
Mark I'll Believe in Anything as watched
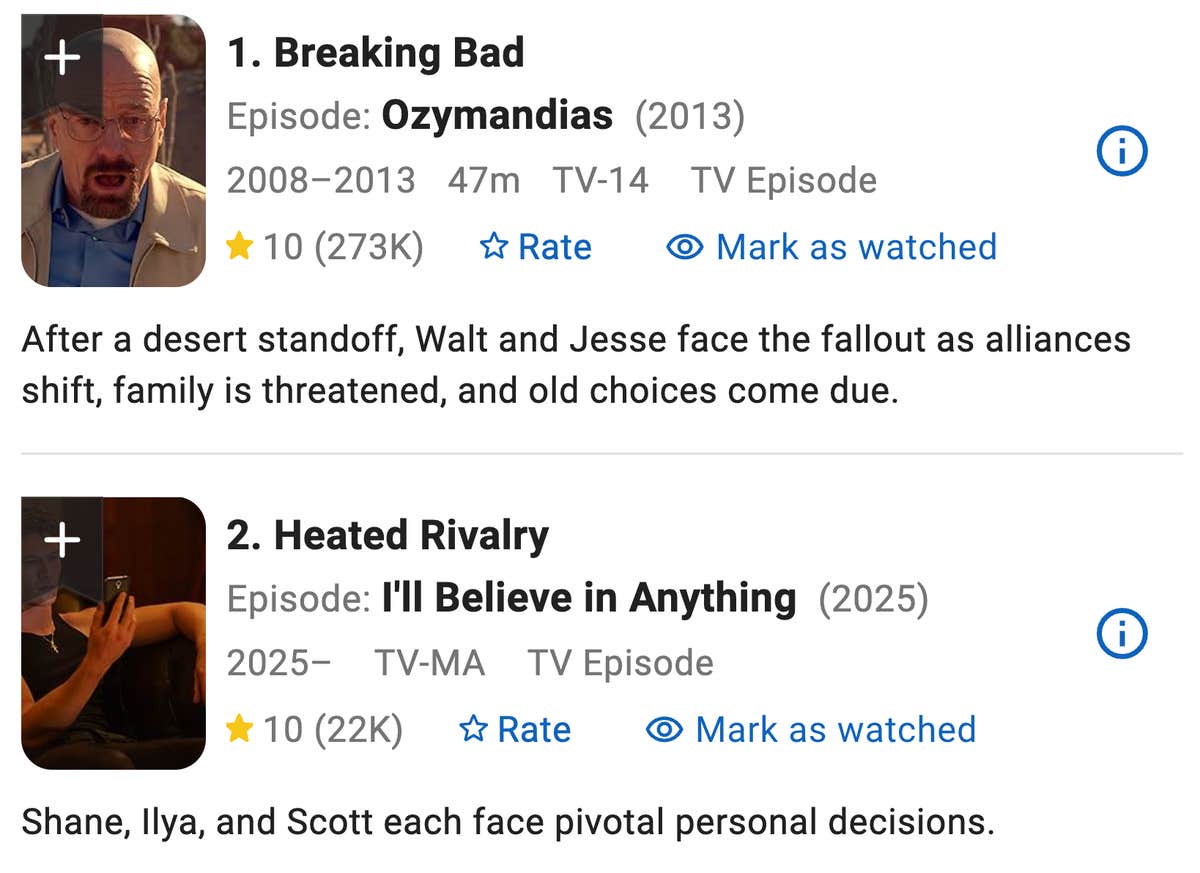click(835, 729)
